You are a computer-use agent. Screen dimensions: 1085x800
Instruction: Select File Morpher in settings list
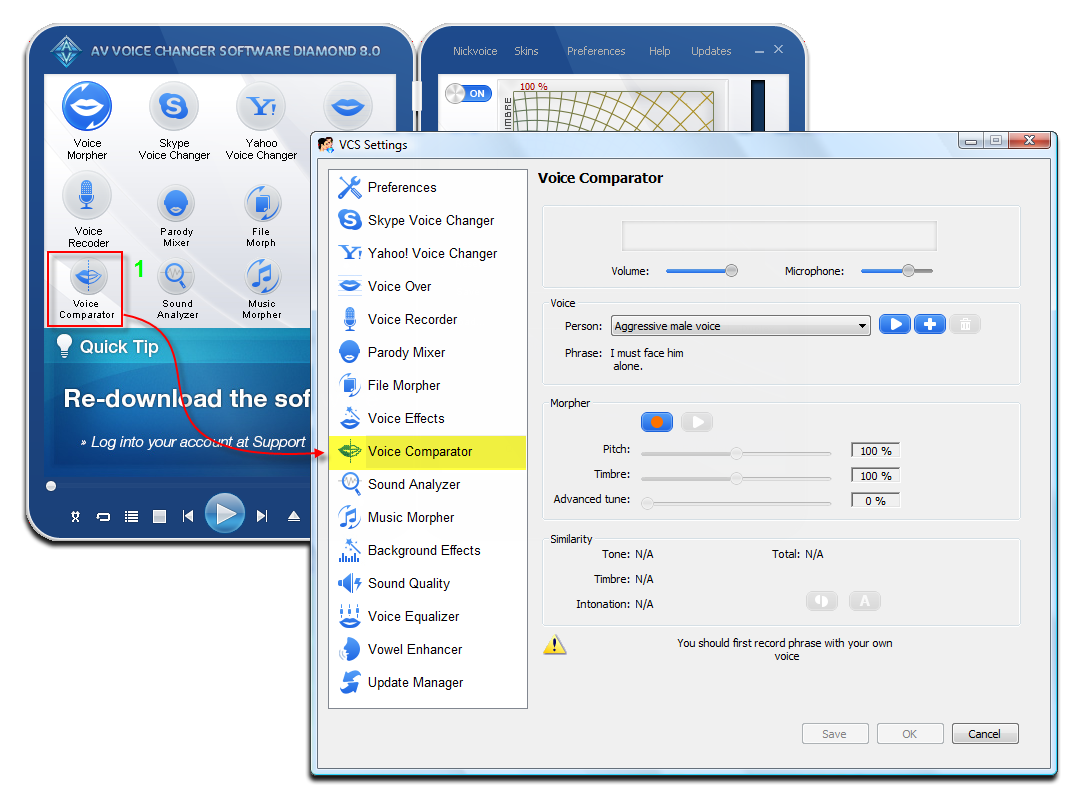428,385
